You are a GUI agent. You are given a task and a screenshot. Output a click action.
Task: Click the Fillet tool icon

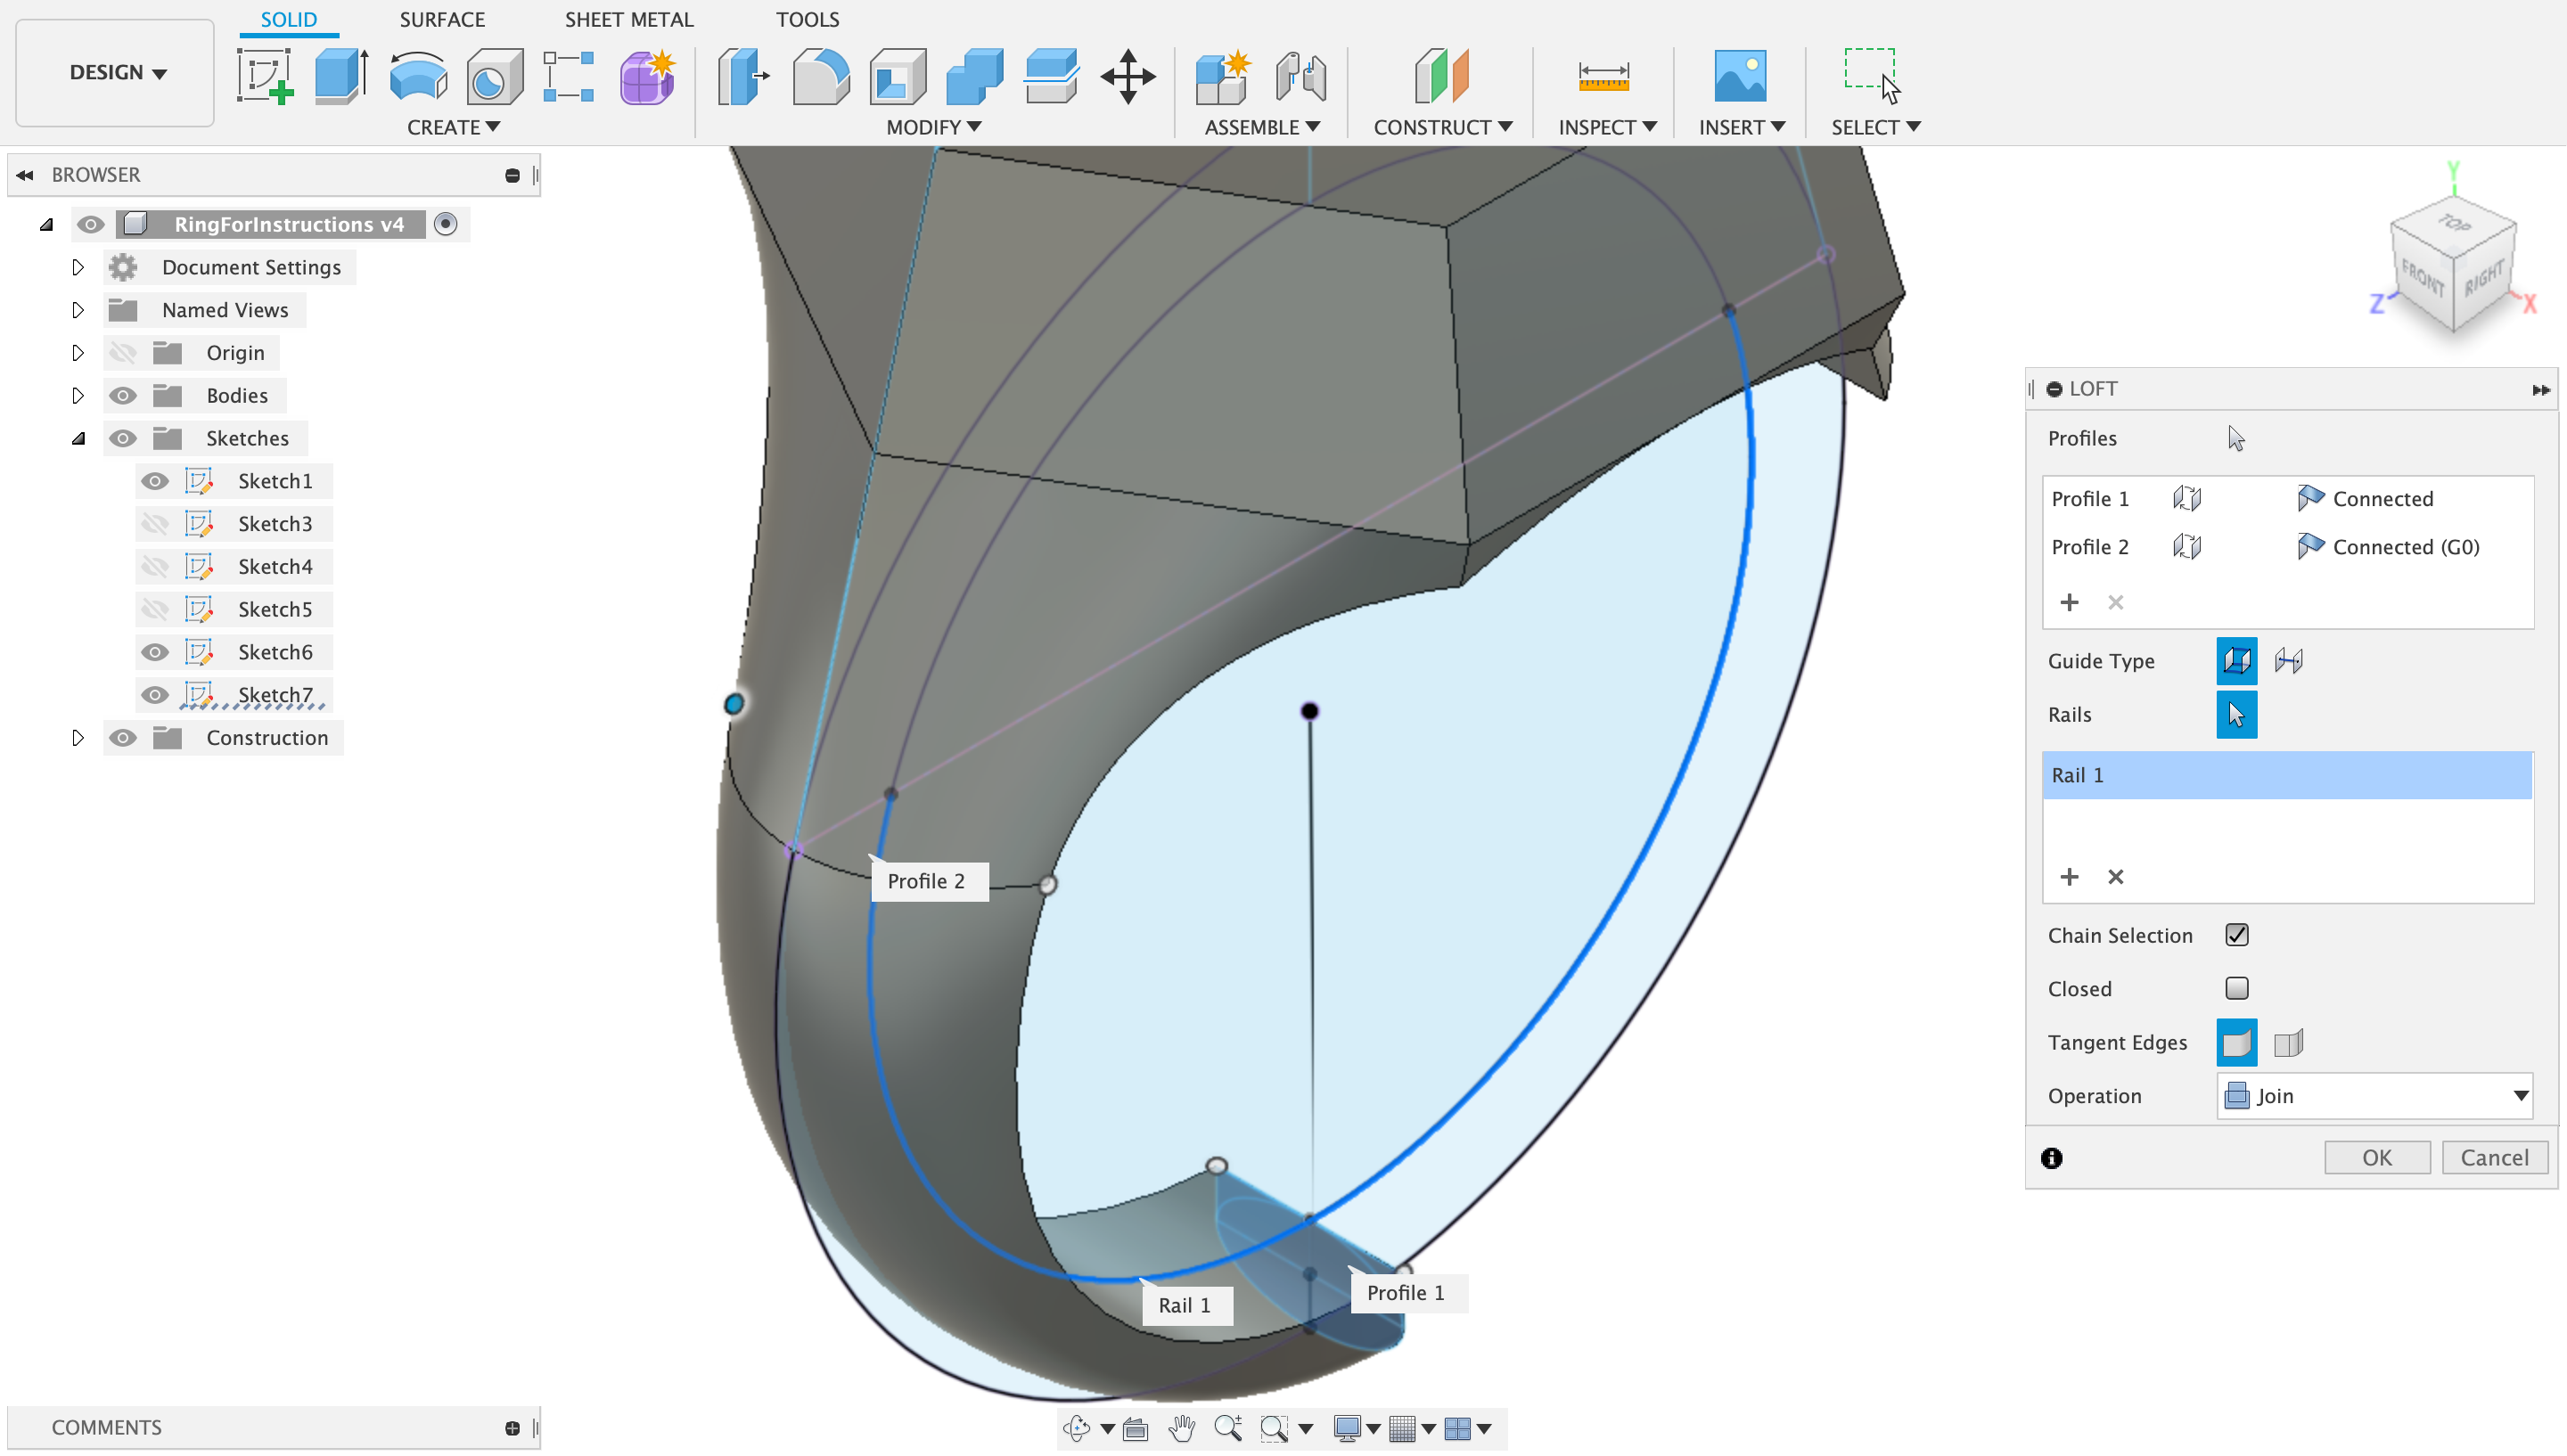point(820,76)
